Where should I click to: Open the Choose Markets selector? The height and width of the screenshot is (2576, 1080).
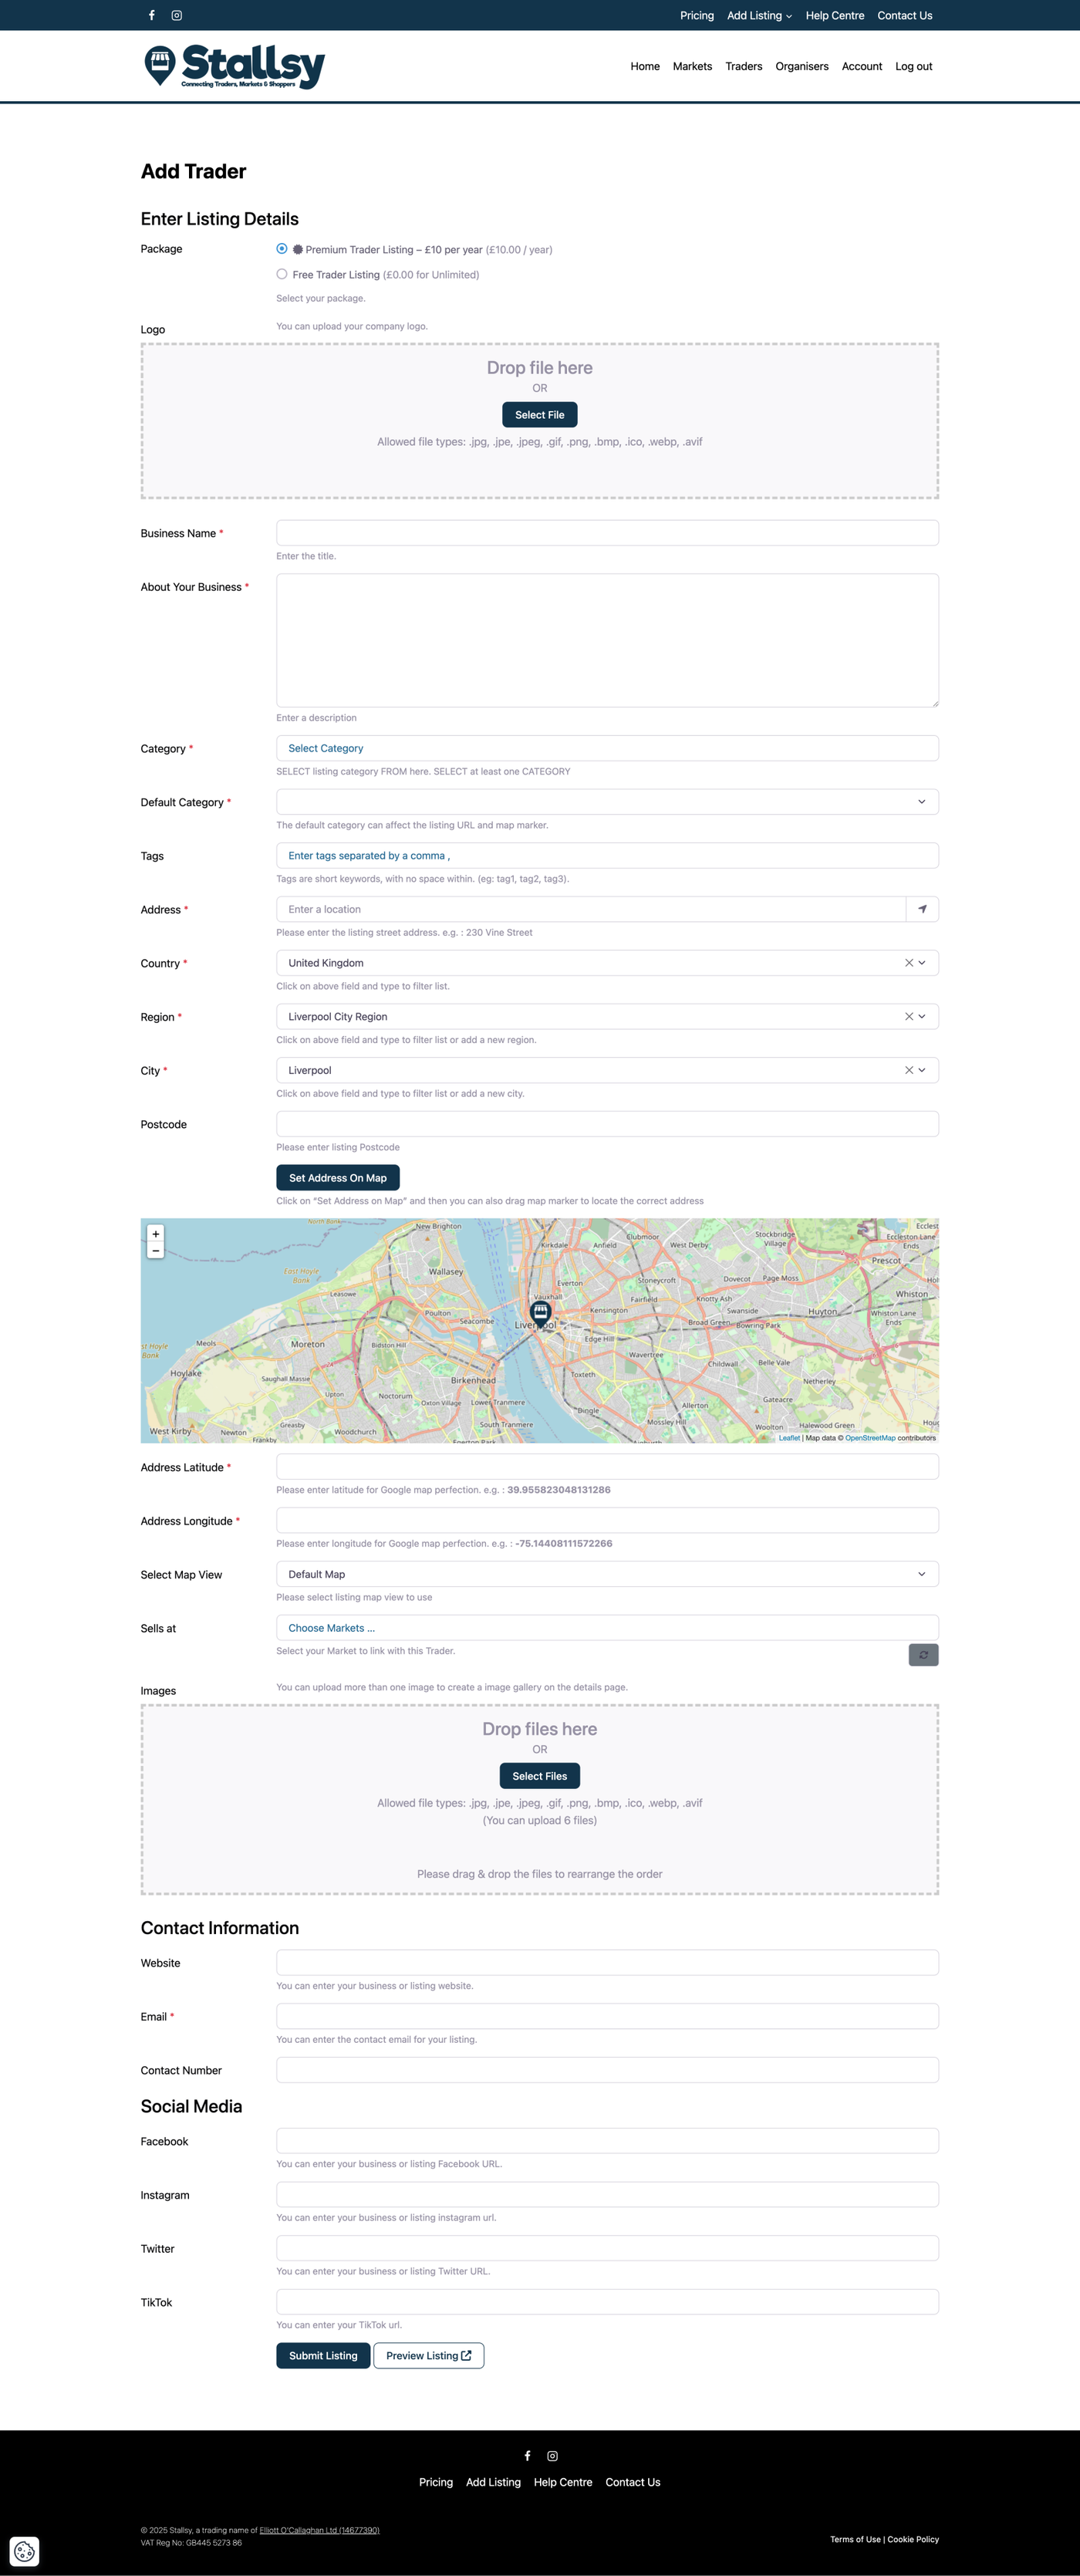607,1628
